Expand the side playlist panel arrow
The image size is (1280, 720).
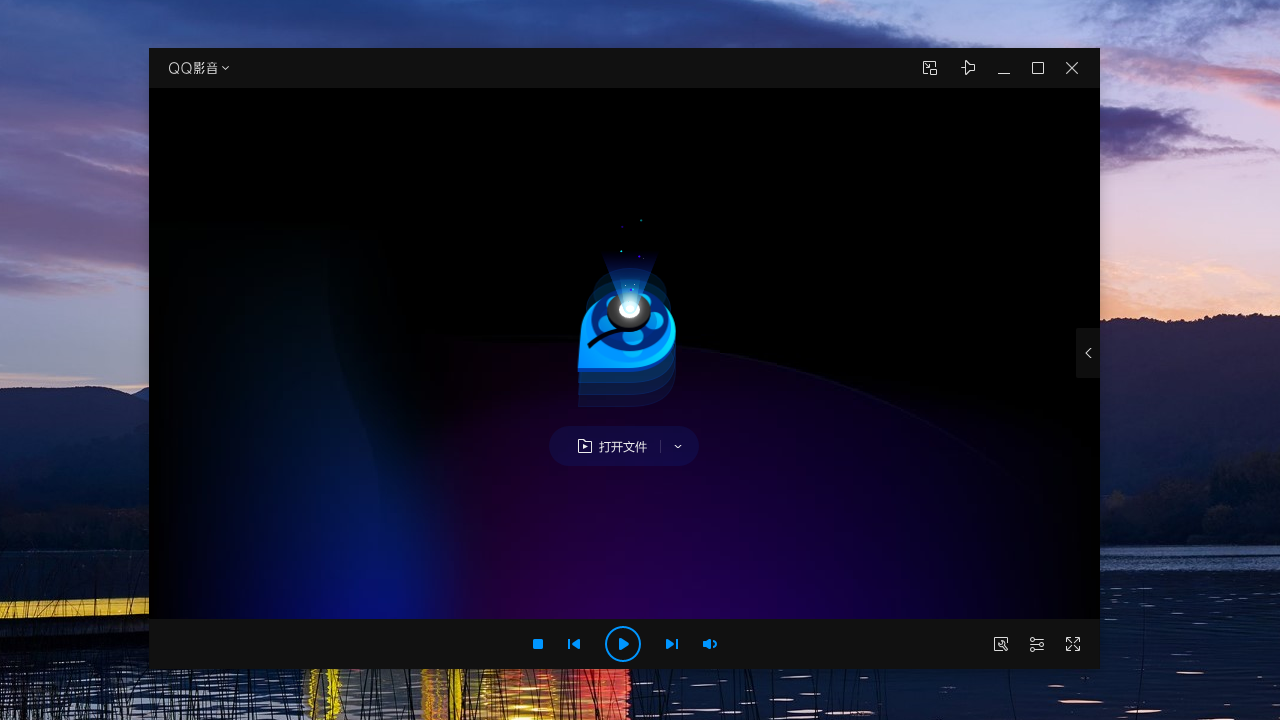[x=1088, y=353]
